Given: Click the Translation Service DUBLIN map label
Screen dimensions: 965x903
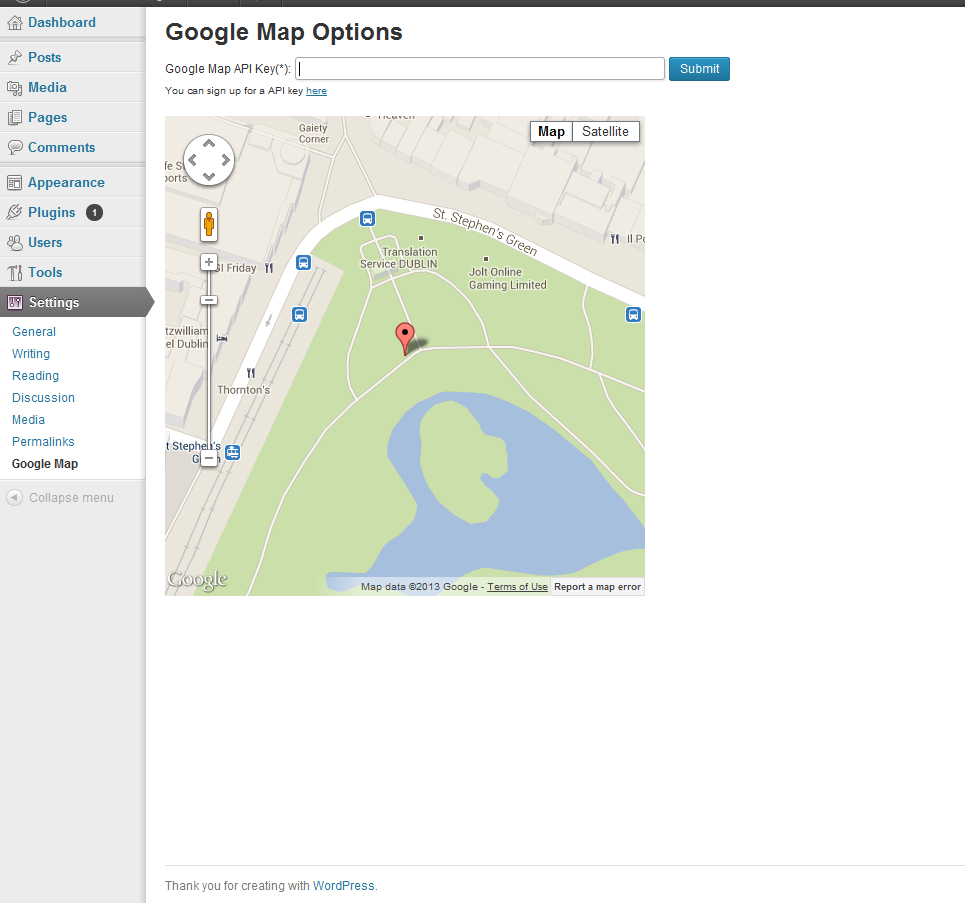Looking at the screenshot, I should [x=399, y=258].
